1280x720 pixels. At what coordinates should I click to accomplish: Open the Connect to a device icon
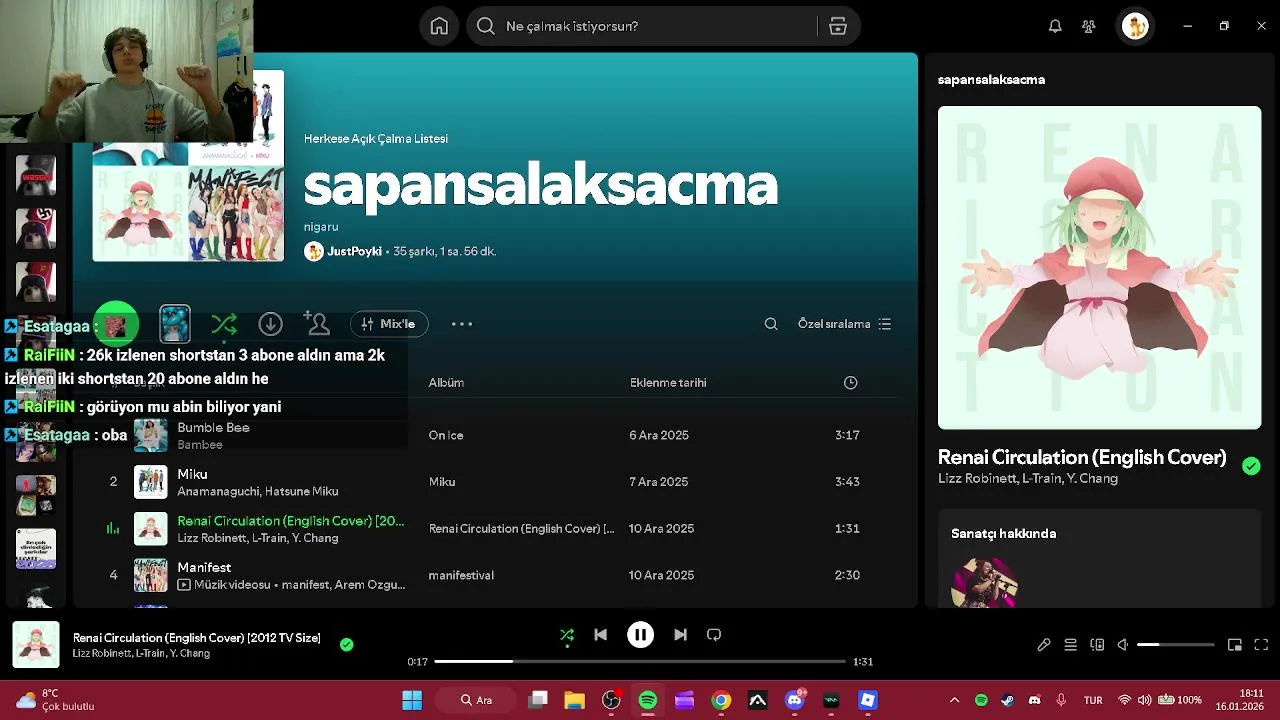coord(1097,645)
